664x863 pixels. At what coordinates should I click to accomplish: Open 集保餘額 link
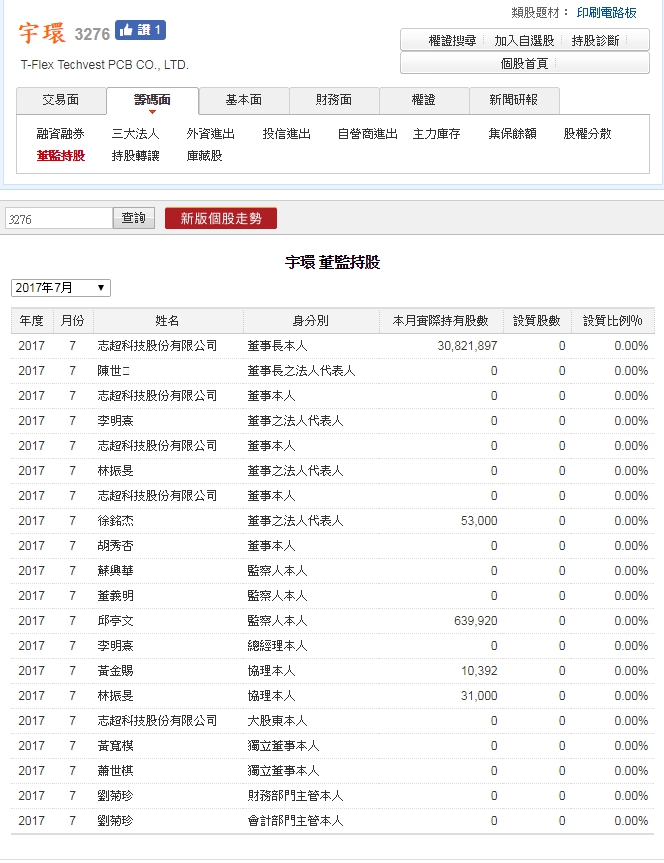click(x=513, y=134)
